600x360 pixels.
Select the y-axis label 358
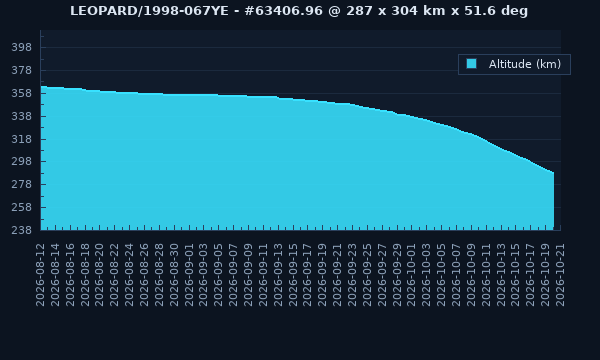21,93
